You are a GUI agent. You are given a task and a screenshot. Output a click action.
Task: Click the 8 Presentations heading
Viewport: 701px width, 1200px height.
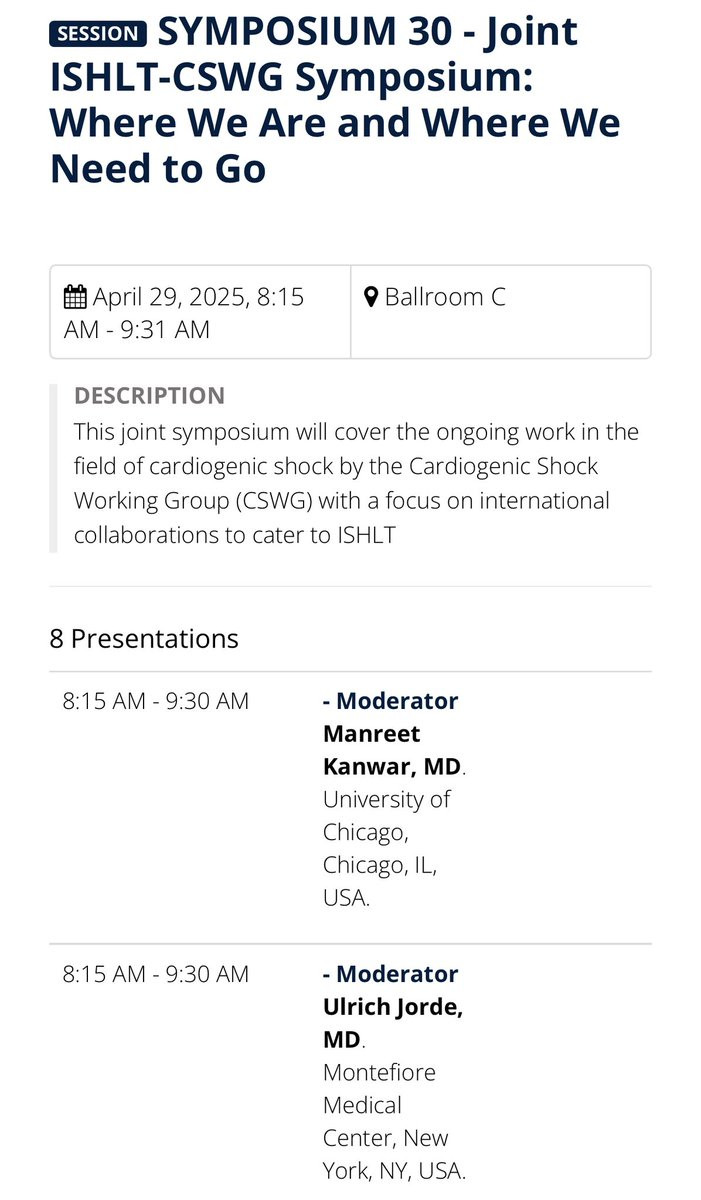(x=144, y=638)
